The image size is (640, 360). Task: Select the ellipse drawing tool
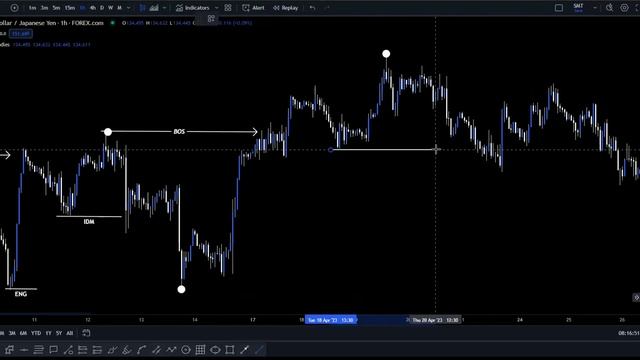click(x=215, y=350)
